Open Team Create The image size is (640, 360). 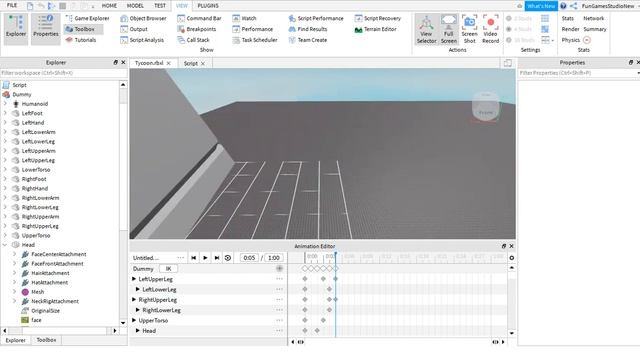pos(308,40)
